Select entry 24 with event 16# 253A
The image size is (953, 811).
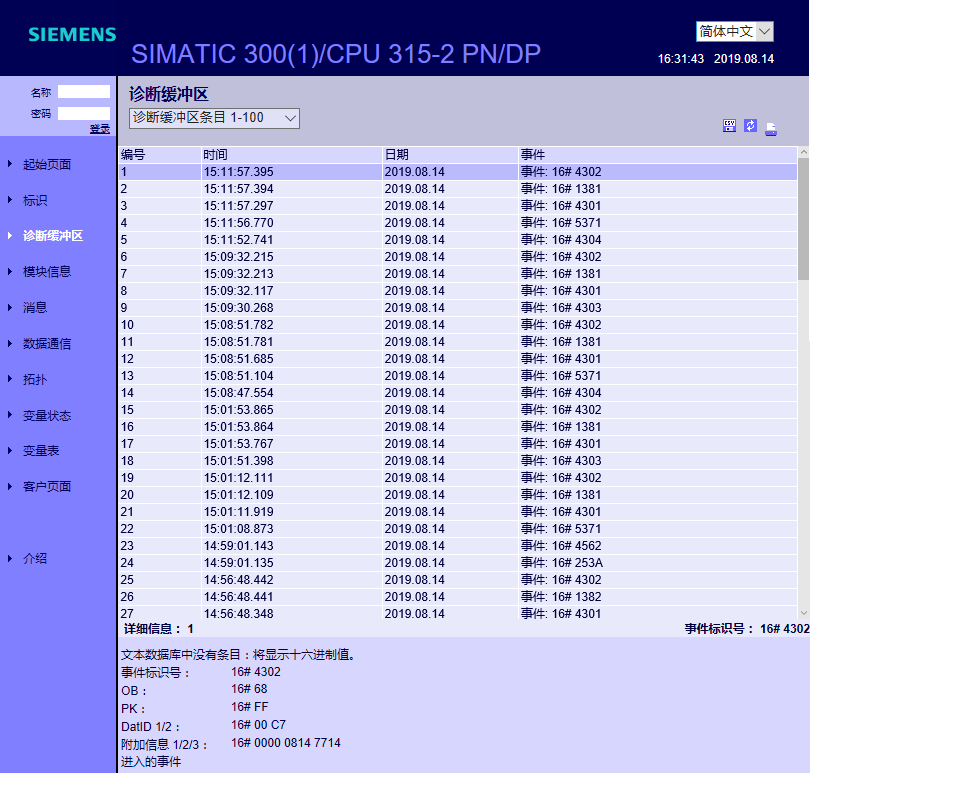click(458, 564)
